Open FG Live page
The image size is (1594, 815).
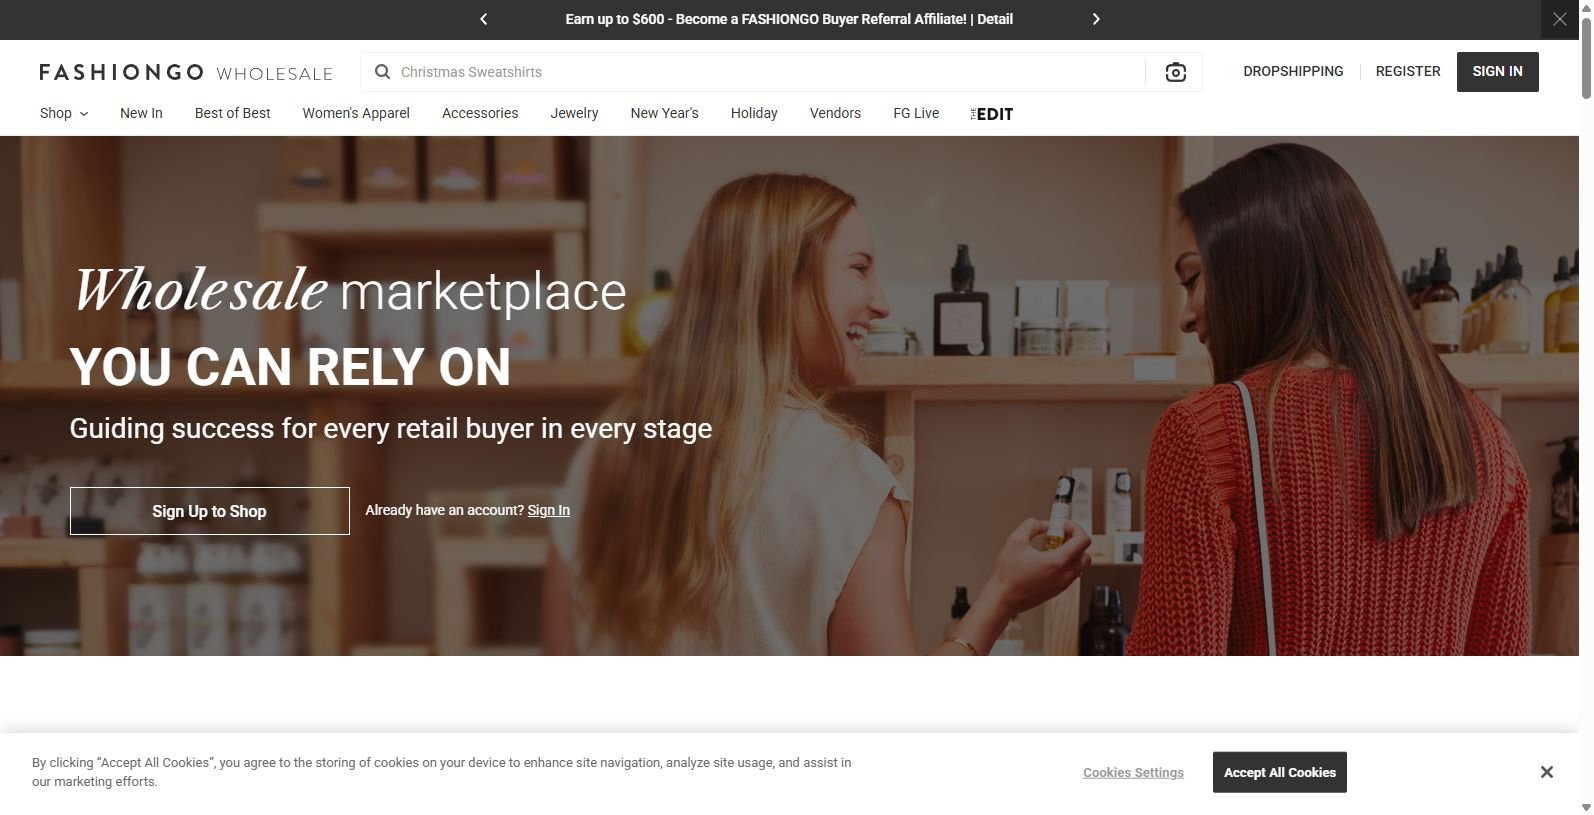pyautogui.click(x=916, y=113)
